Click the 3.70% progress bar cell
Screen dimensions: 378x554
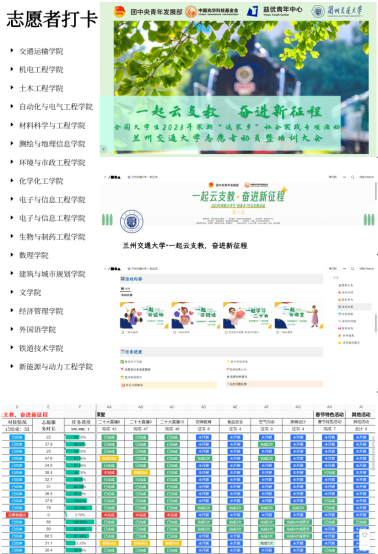tap(80, 515)
